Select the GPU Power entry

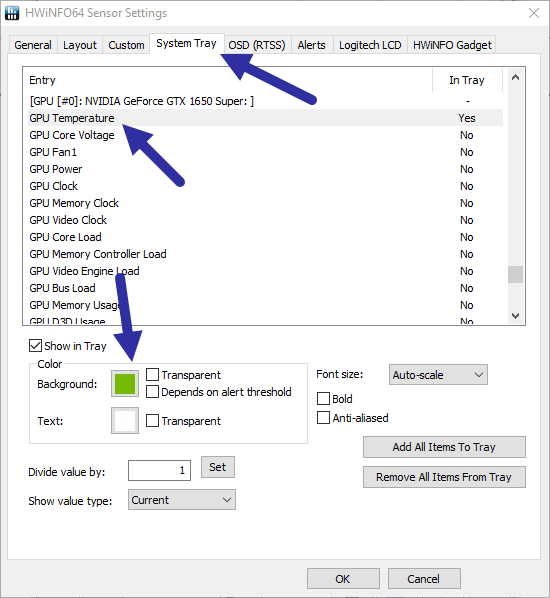265,169
